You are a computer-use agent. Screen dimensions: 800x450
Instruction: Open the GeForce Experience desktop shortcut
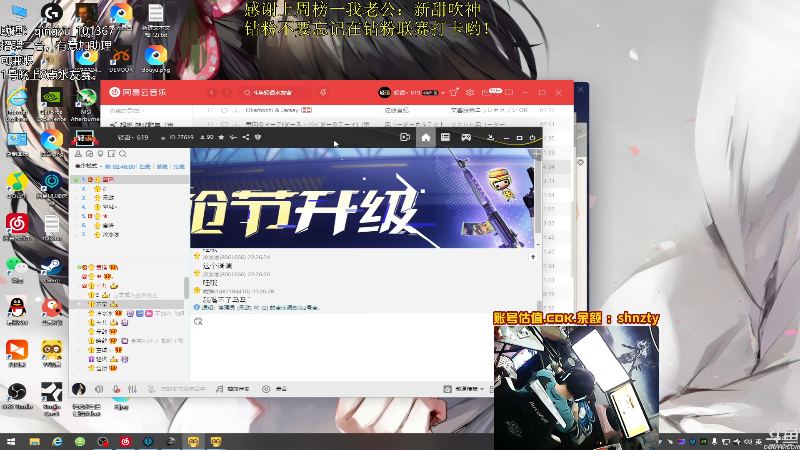(52, 105)
